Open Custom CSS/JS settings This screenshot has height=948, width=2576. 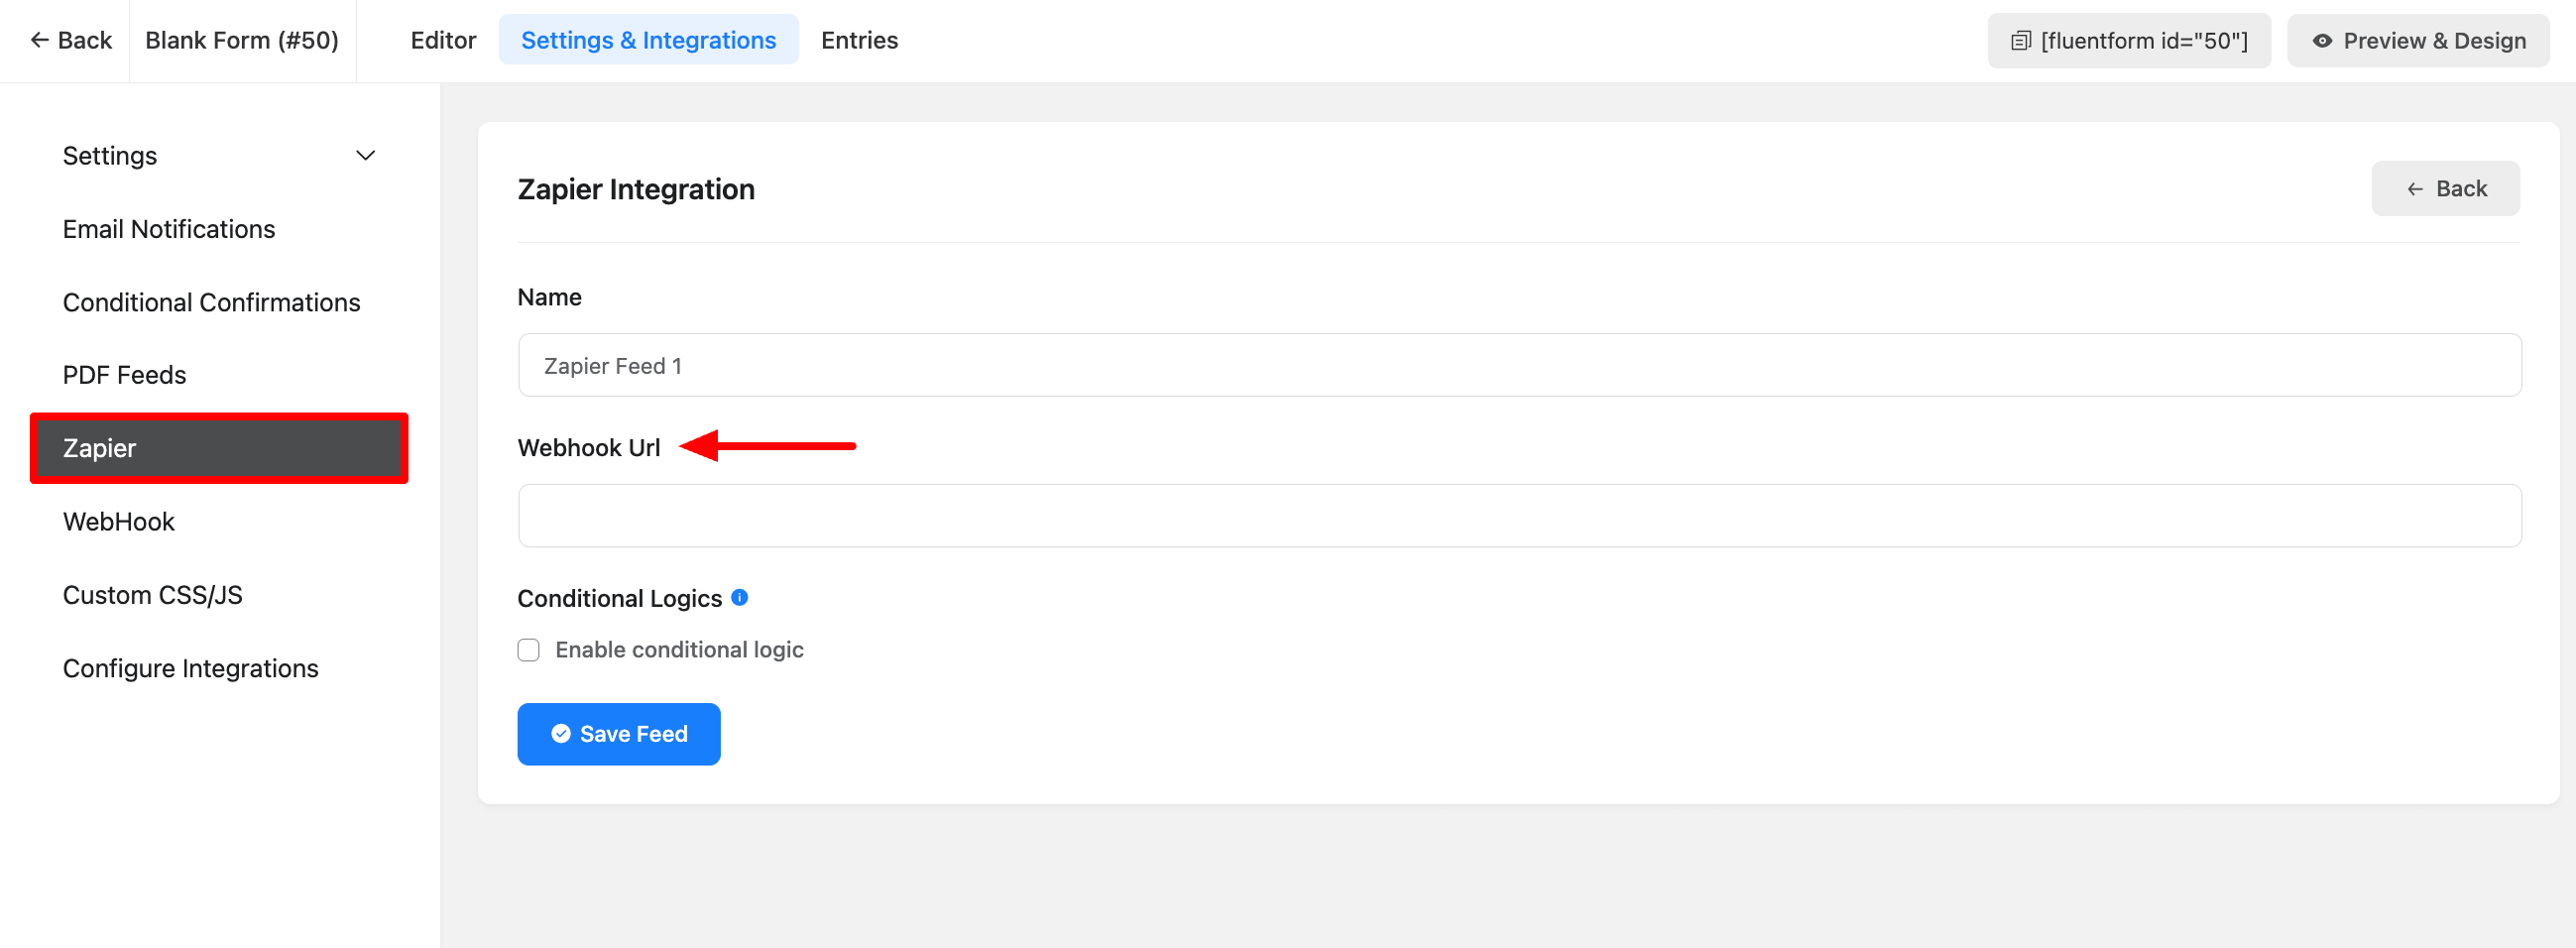[153, 595]
